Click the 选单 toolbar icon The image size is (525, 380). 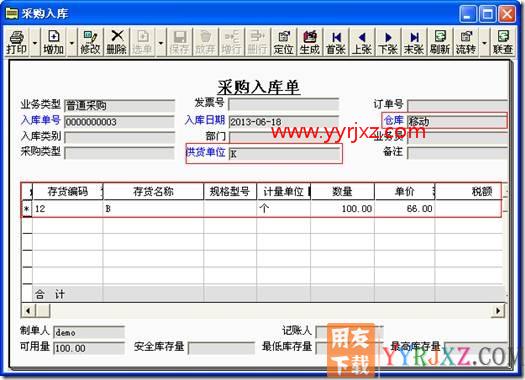tap(142, 42)
